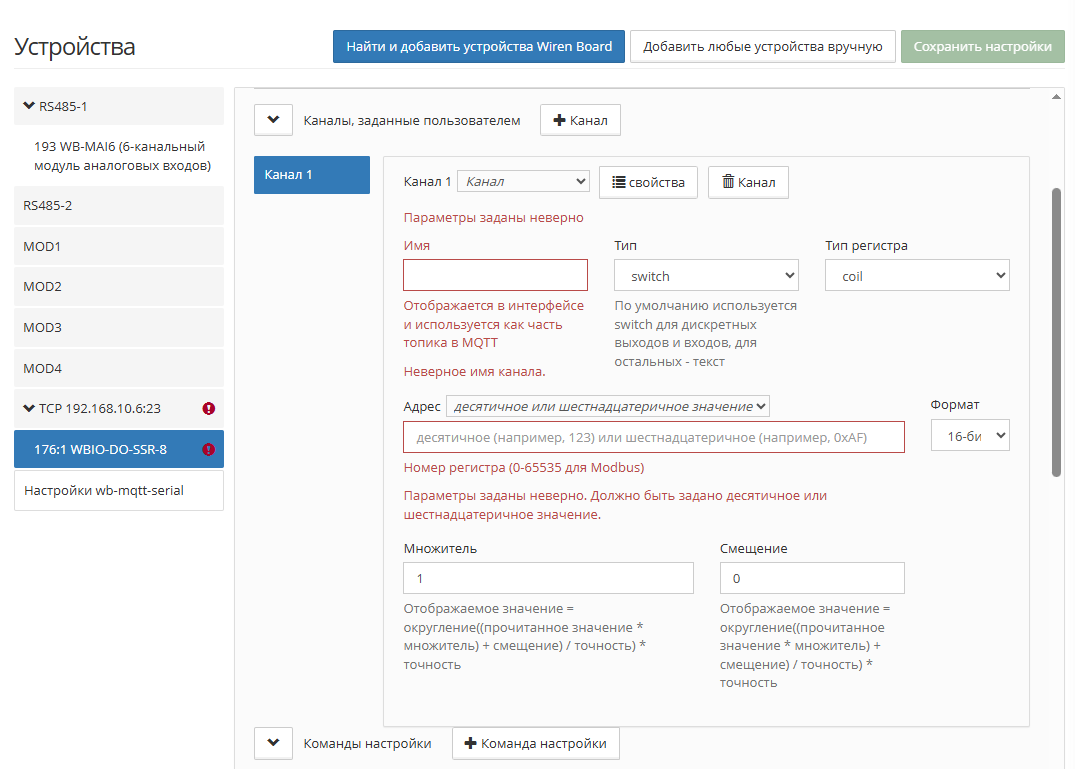The width and height of the screenshot is (1075, 769).
Task: Click Сохранить настройки button
Action: [x=982, y=47]
